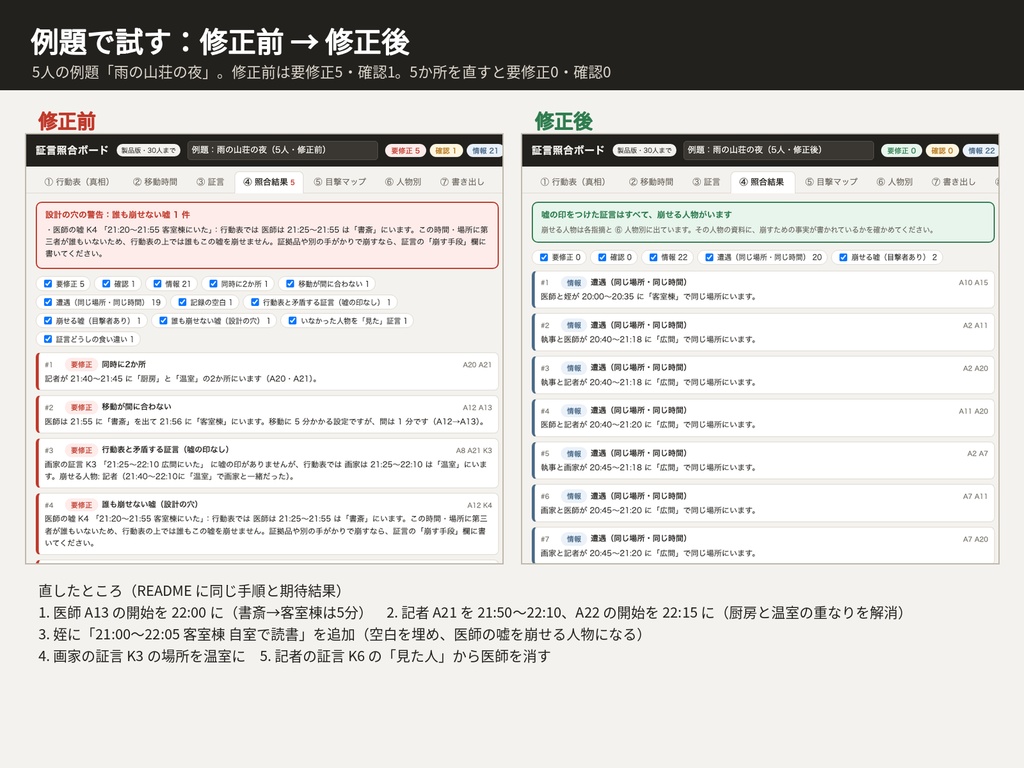Toggle 確認 1 filter in 修正前 board
The height and width of the screenshot is (768, 1024).
[x=106, y=283]
